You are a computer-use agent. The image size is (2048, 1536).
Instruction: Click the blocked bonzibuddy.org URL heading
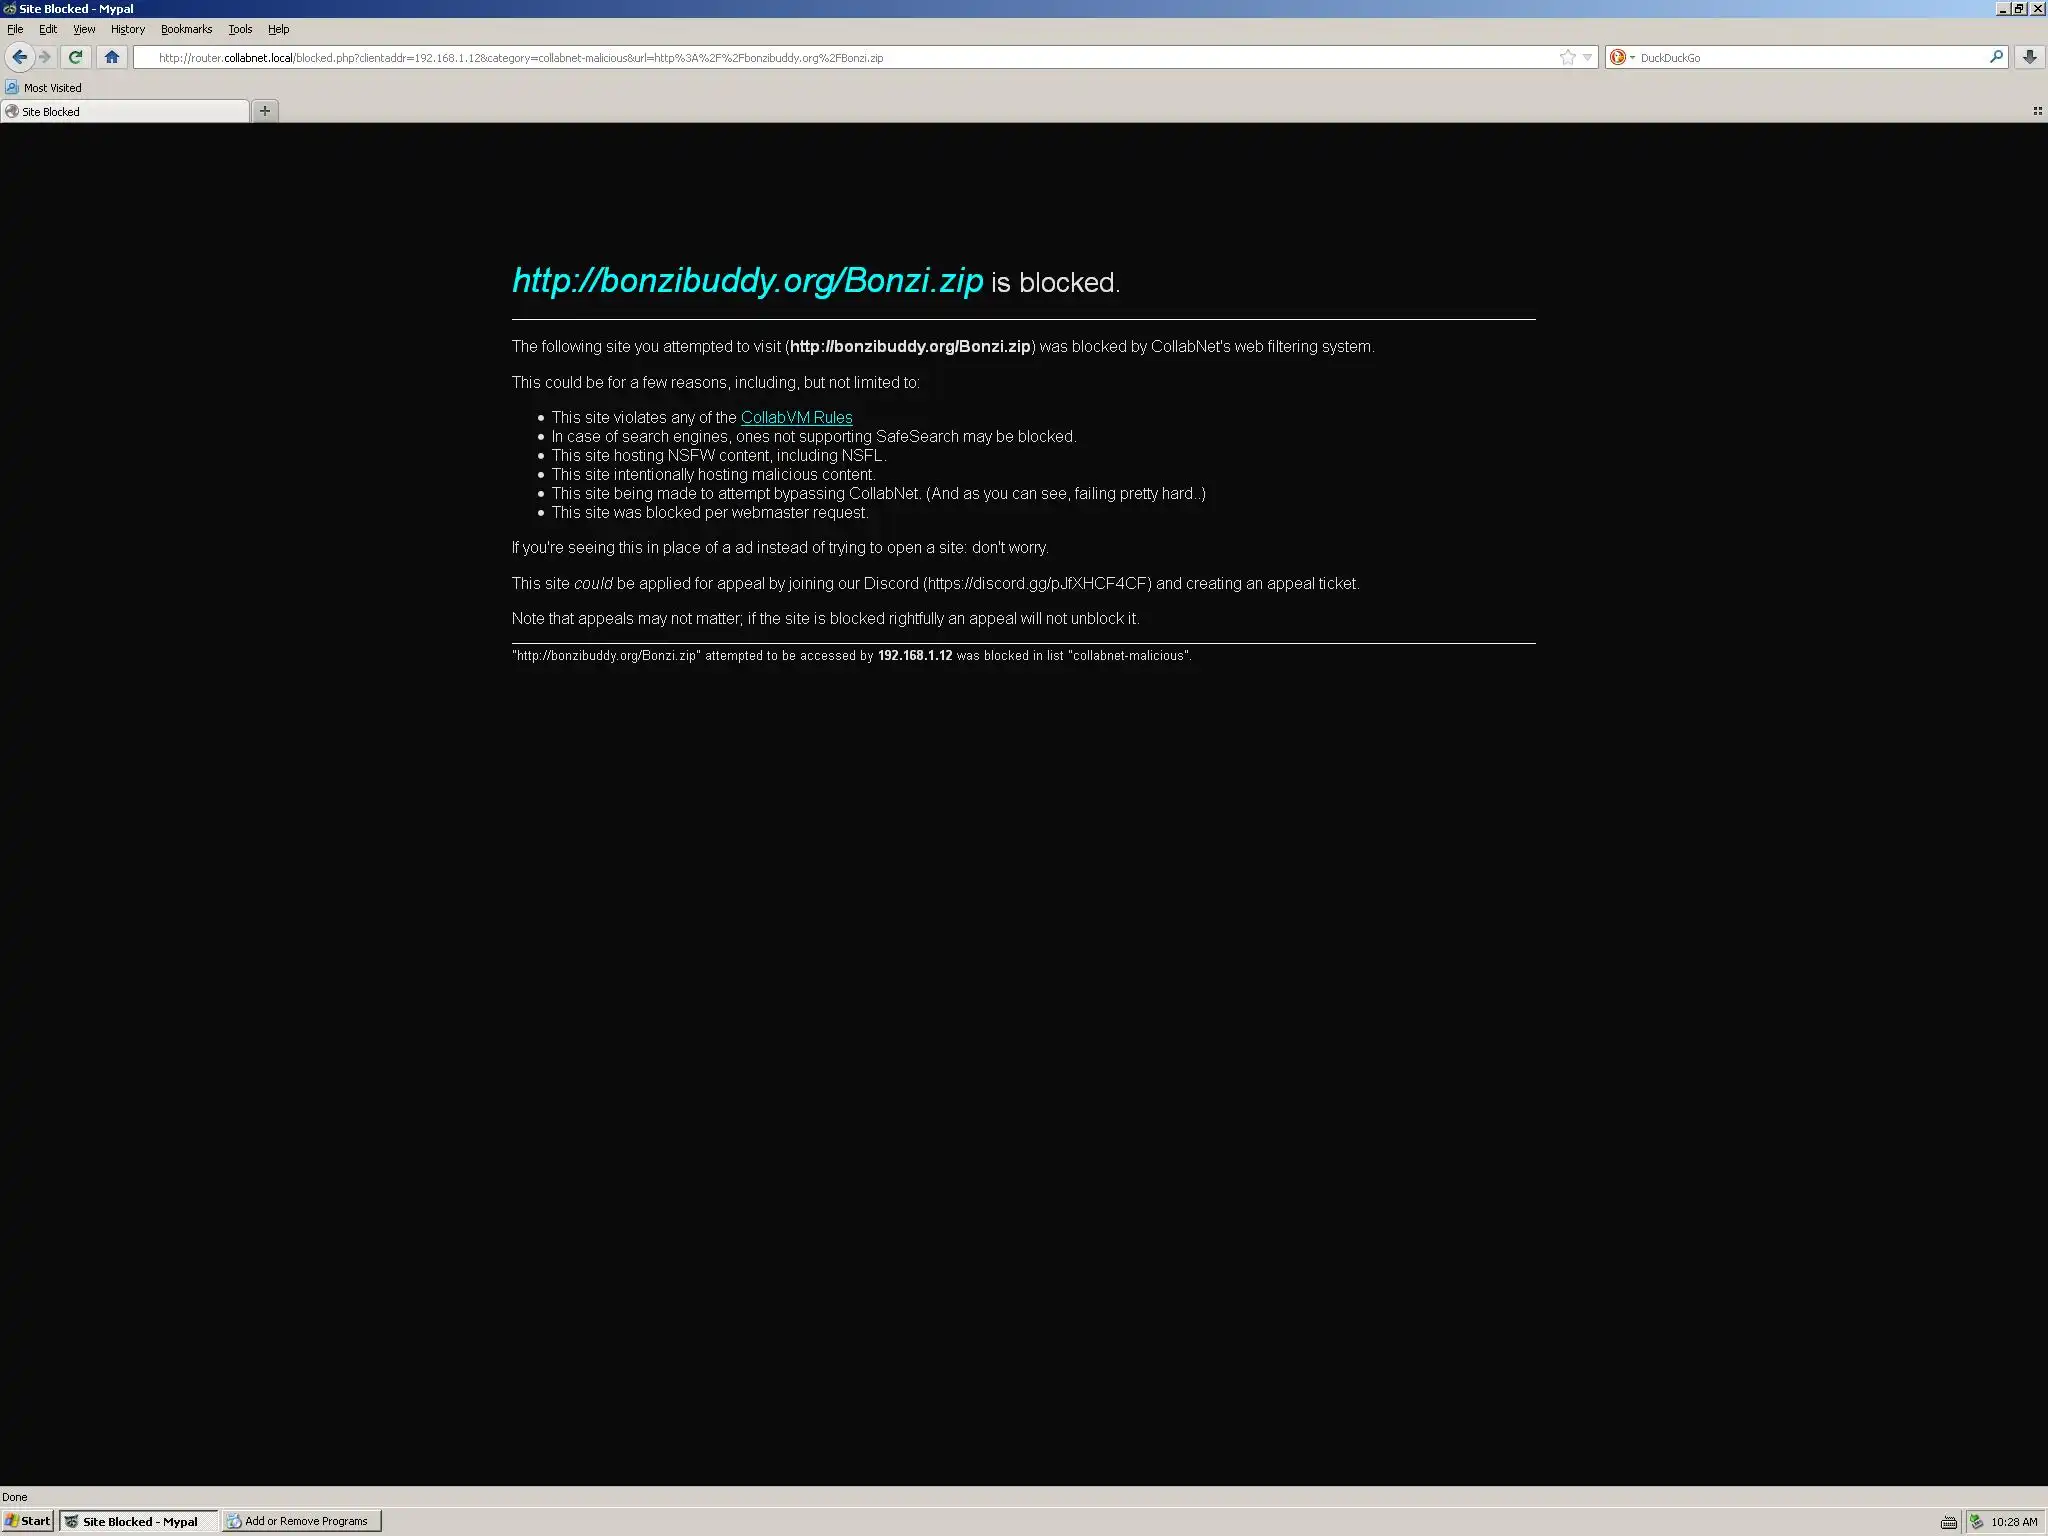pos(747,281)
